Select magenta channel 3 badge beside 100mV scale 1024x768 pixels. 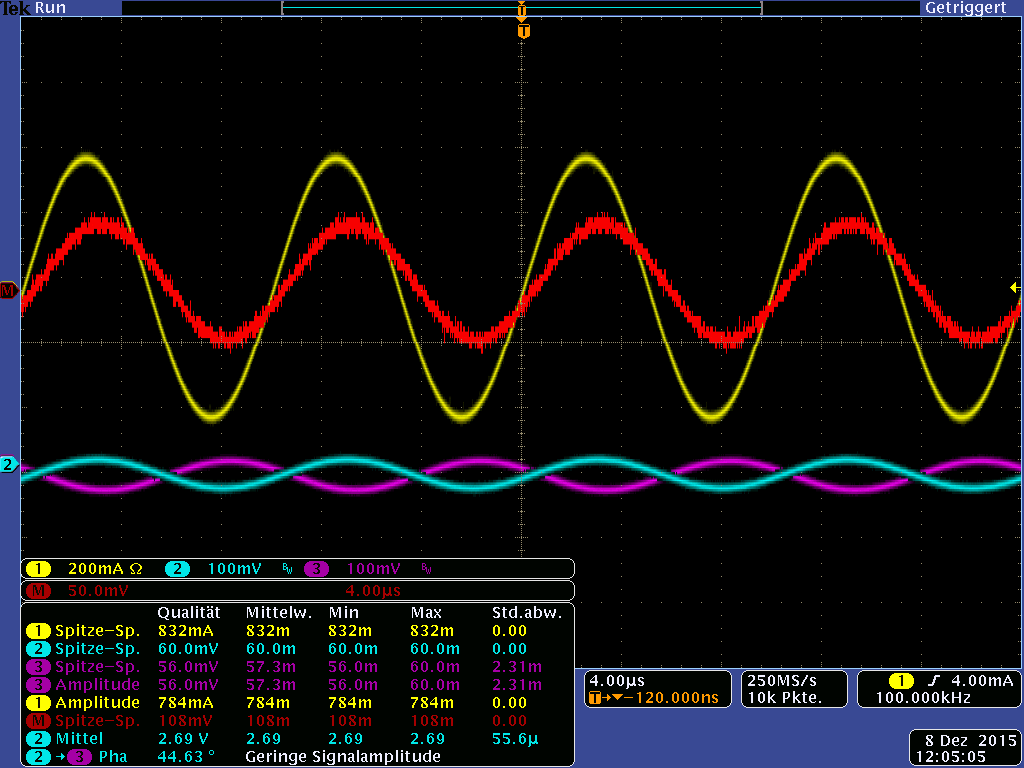pos(316,569)
